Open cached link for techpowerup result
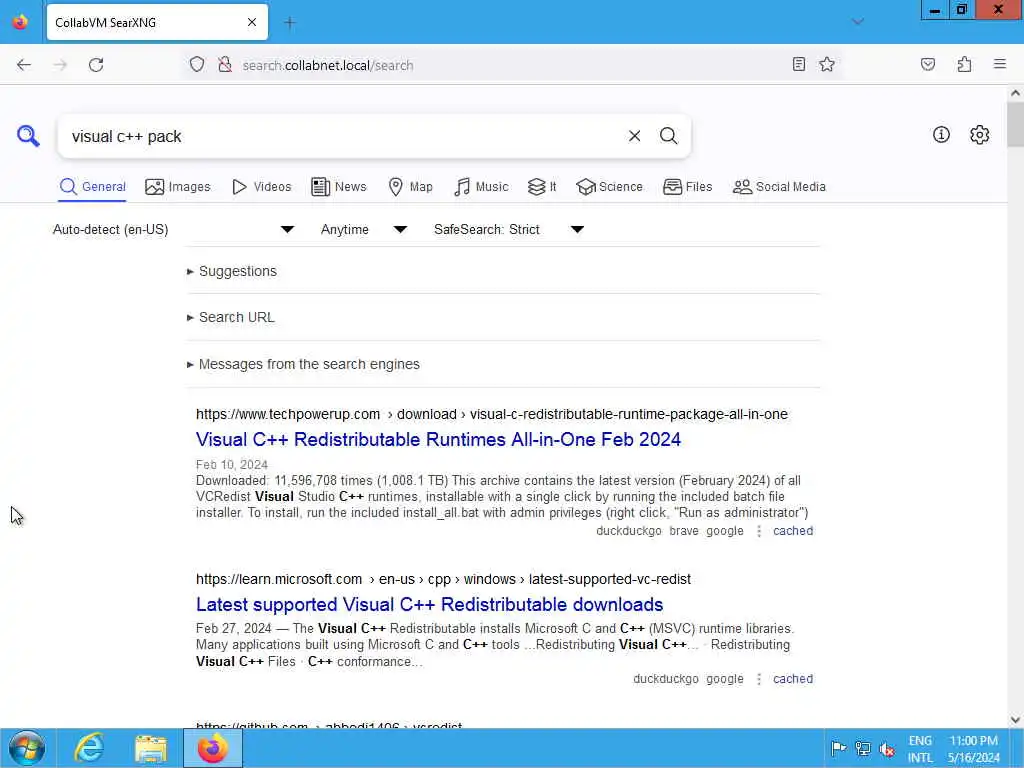This screenshot has width=1024, height=768. pyautogui.click(x=793, y=531)
